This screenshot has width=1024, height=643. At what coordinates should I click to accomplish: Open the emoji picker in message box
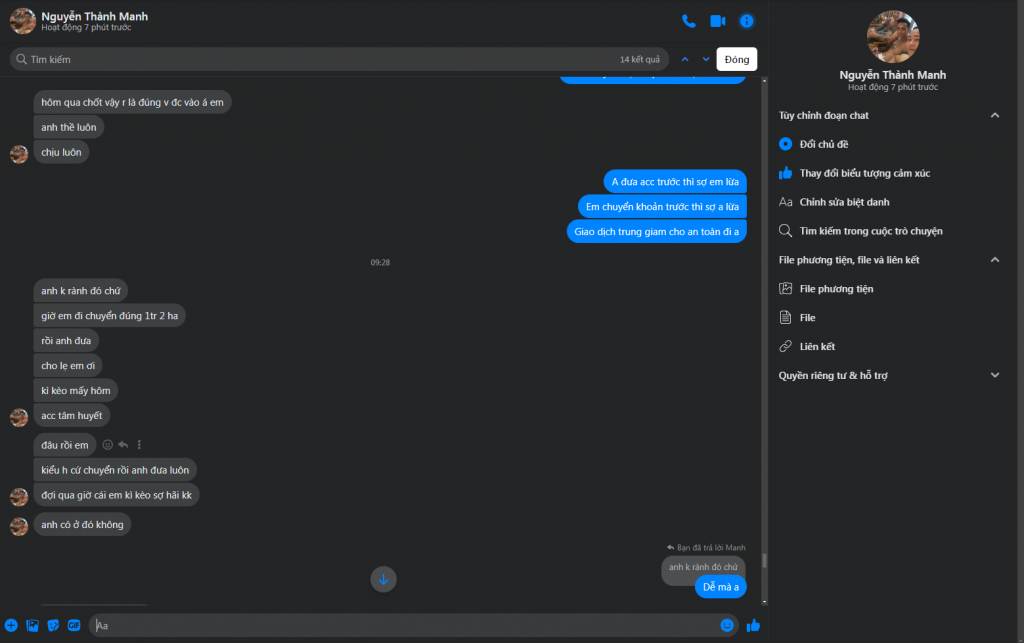tap(727, 626)
